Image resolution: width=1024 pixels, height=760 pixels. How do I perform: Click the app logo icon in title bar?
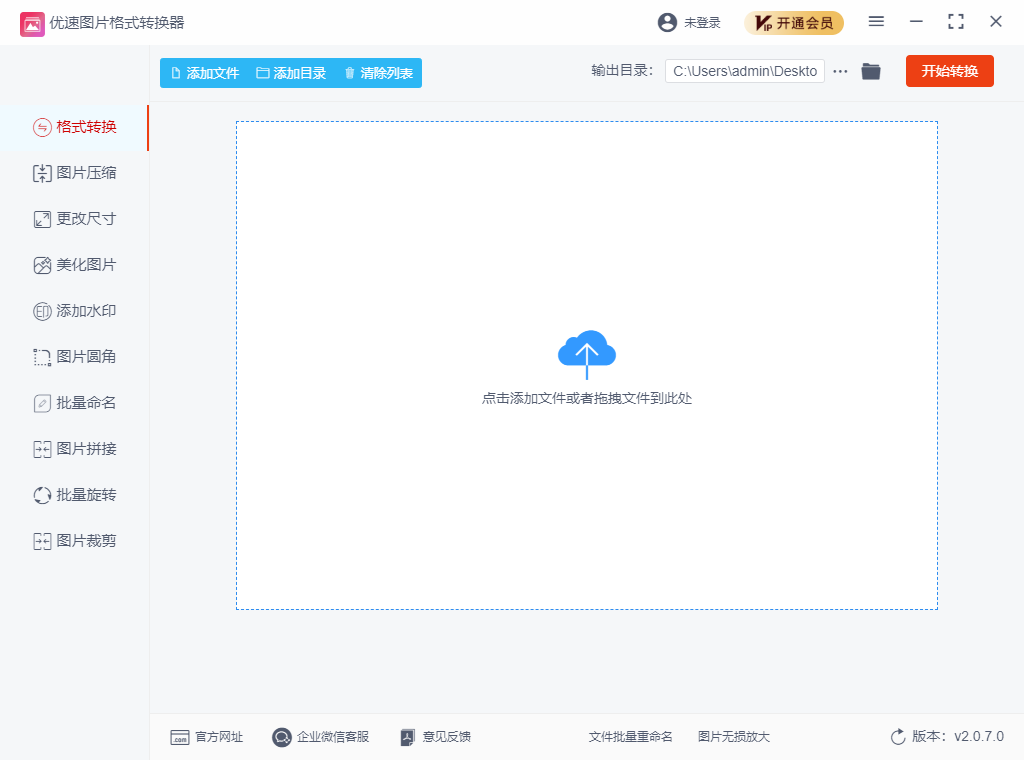tap(32, 24)
